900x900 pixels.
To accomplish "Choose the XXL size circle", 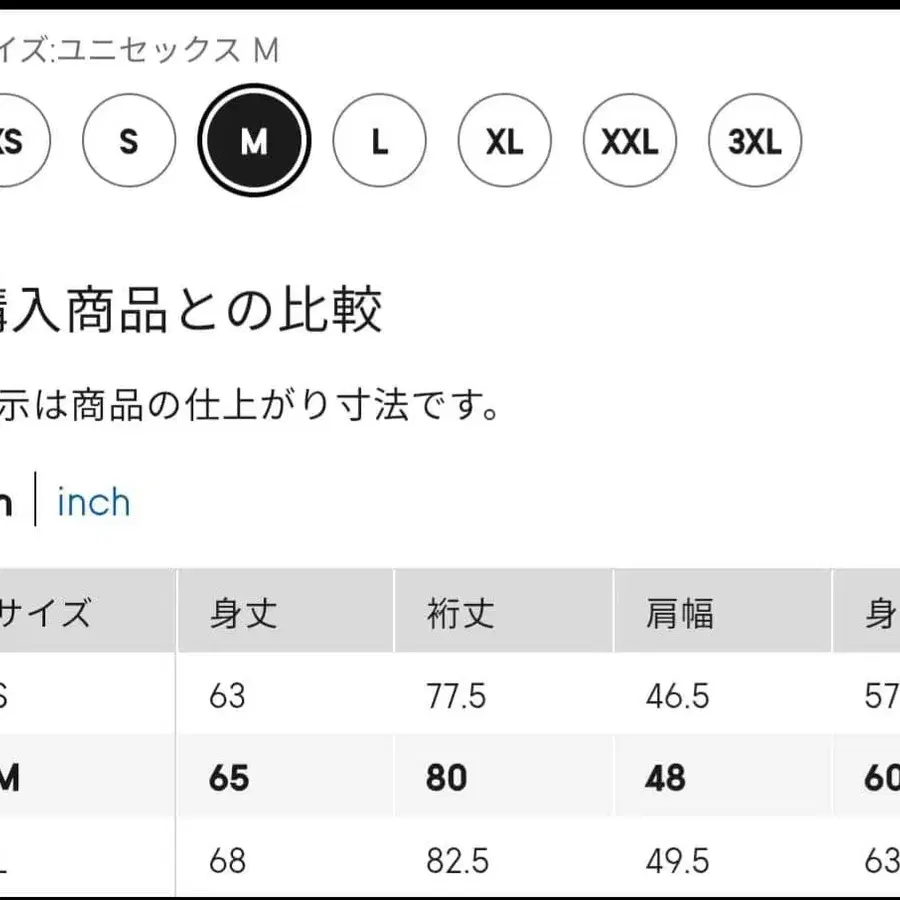I will (x=630, y=142).
